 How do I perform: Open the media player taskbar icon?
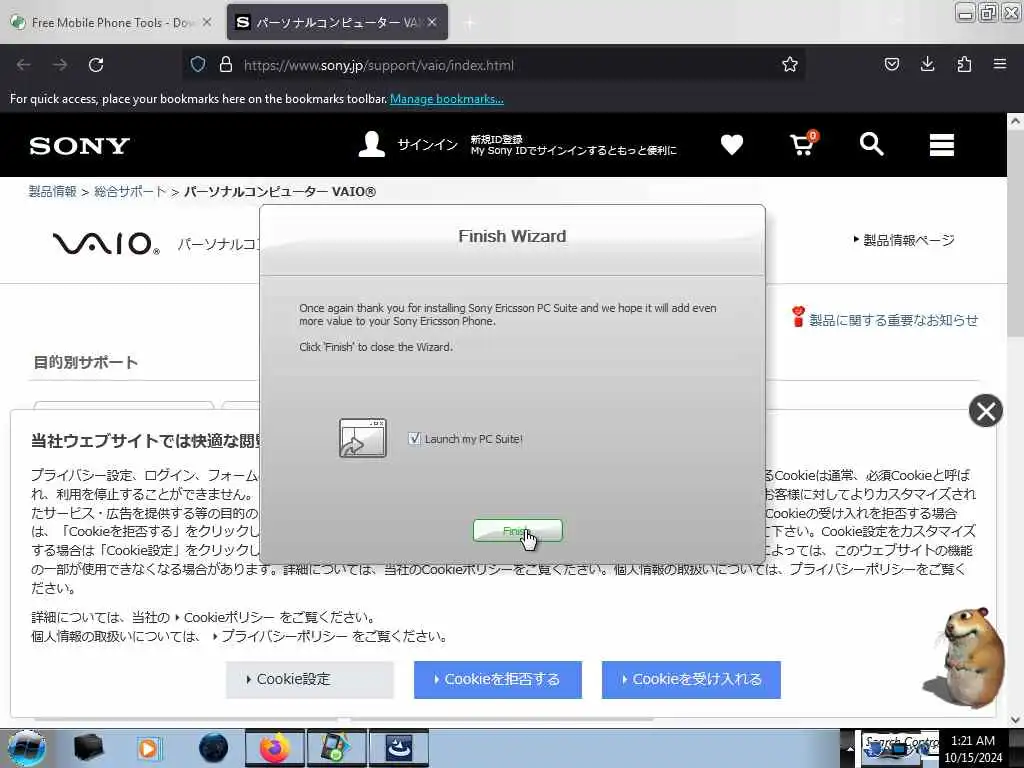pos(150,748)
